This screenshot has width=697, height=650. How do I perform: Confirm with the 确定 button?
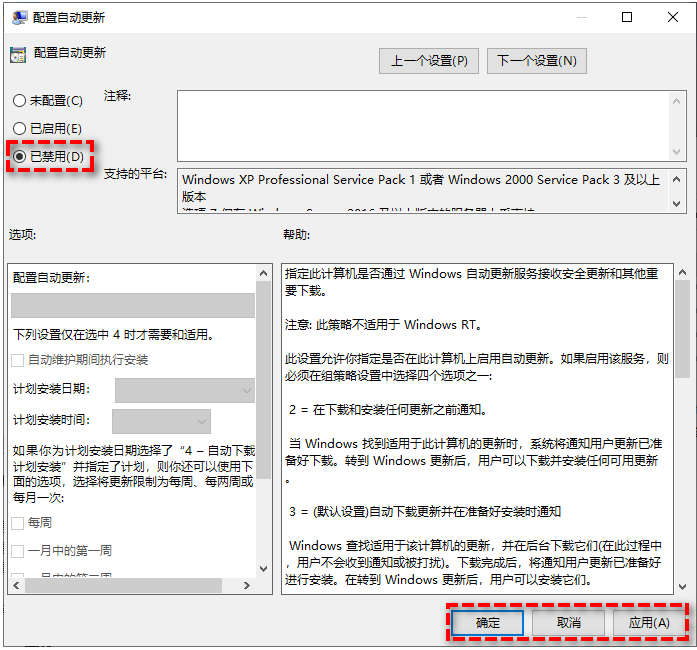click(x=487, y=622)
